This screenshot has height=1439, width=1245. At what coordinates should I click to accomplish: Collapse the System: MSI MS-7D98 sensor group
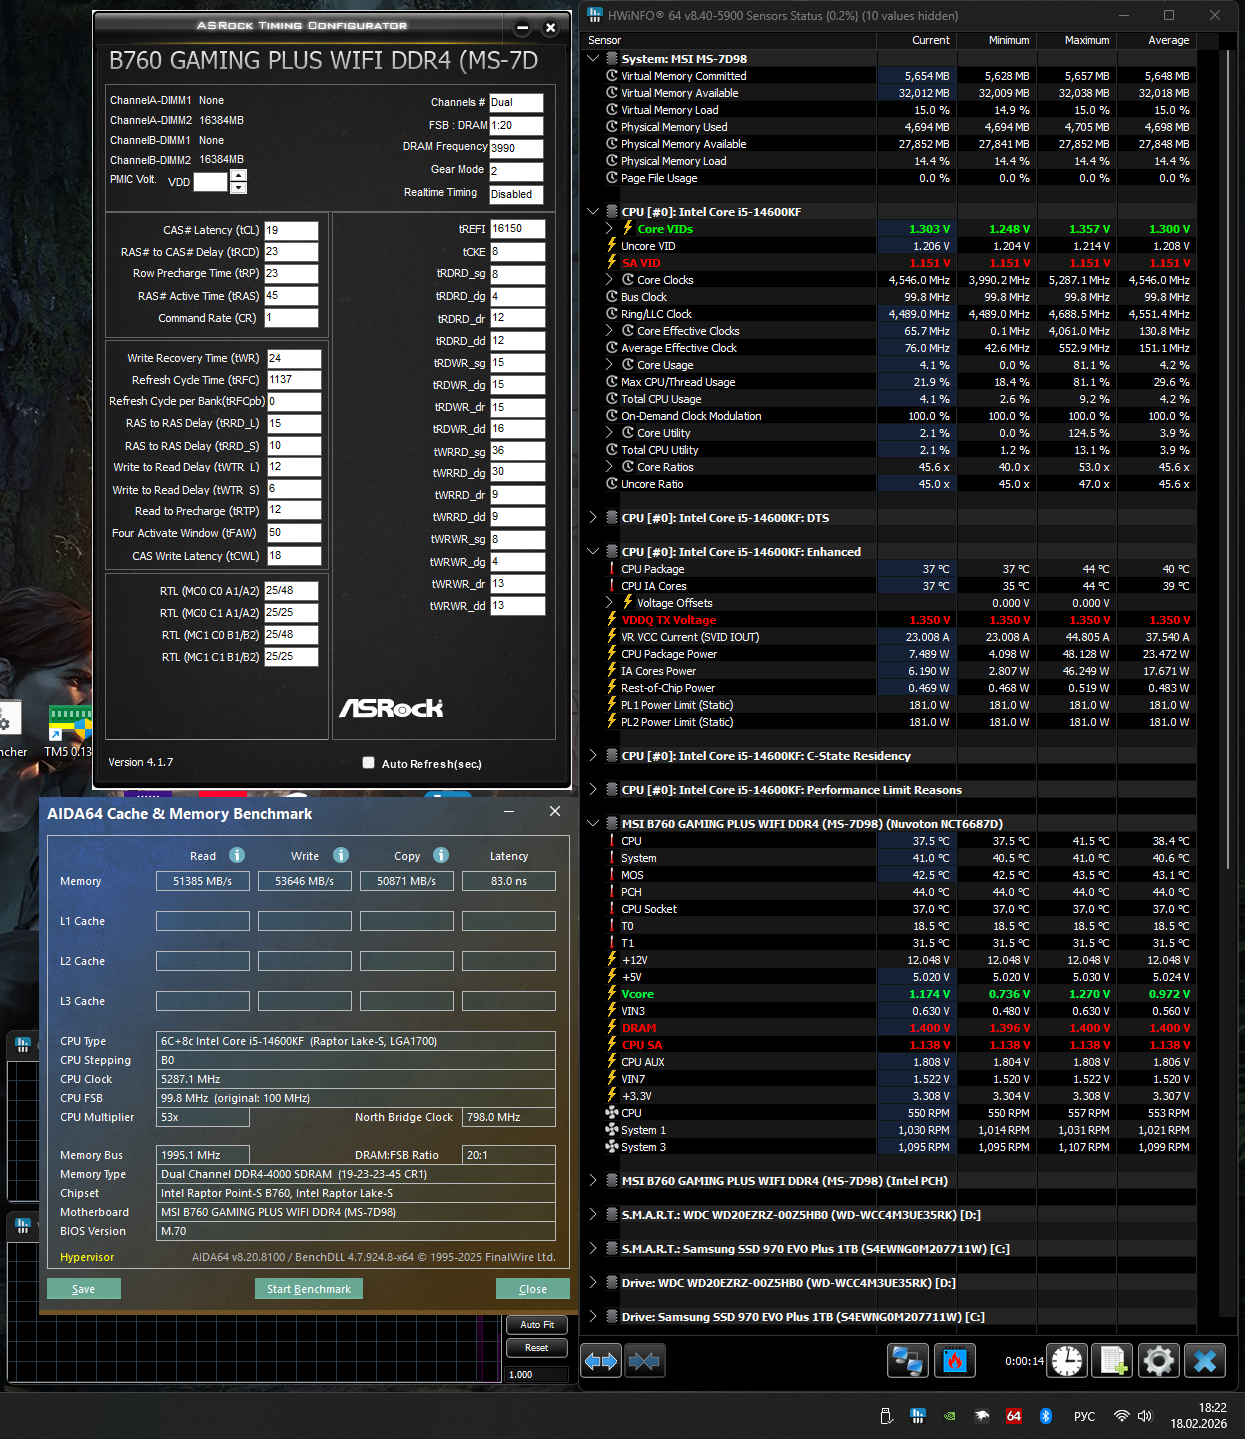click(x=593, y=59)
